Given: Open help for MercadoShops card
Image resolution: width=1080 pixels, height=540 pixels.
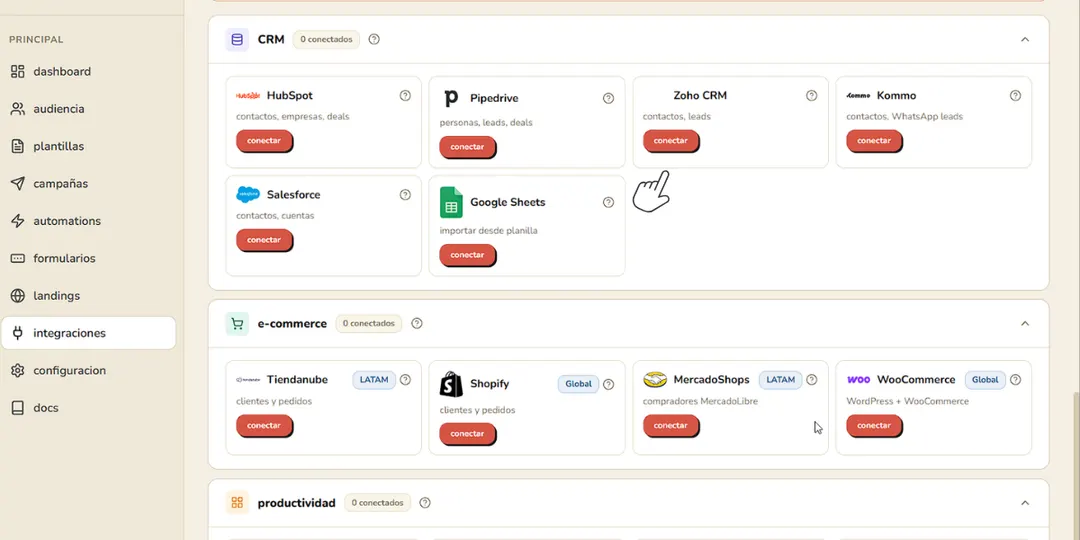Looking at the screenshot, I should (x=811, y=380).
